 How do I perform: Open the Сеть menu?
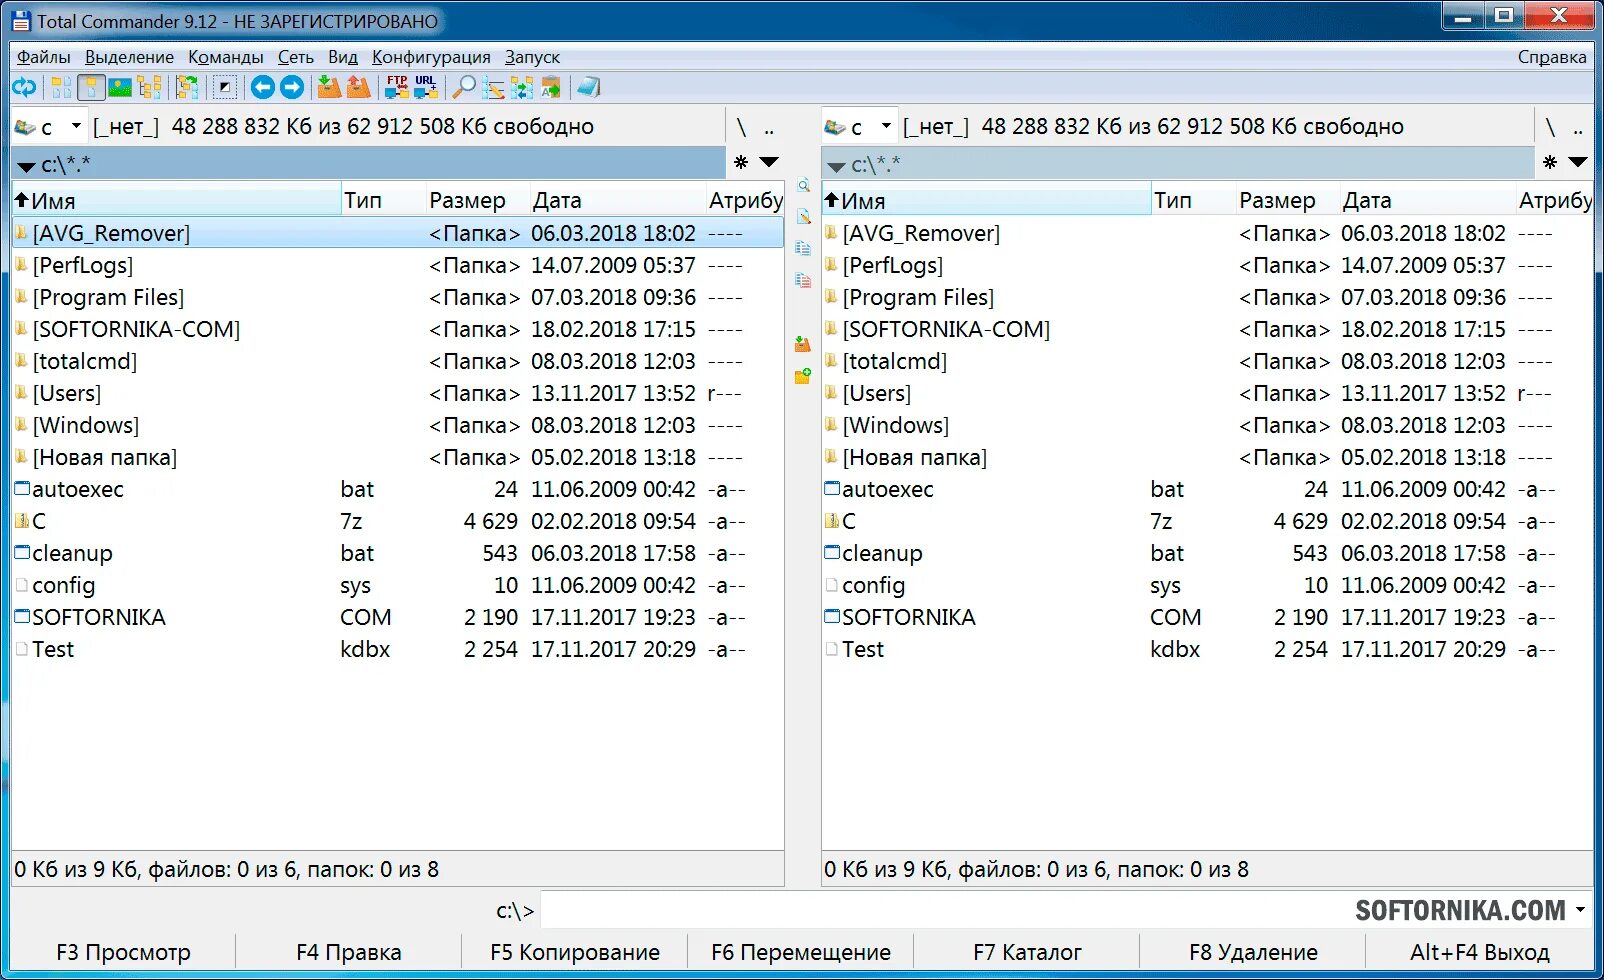(x=296, y=57)
